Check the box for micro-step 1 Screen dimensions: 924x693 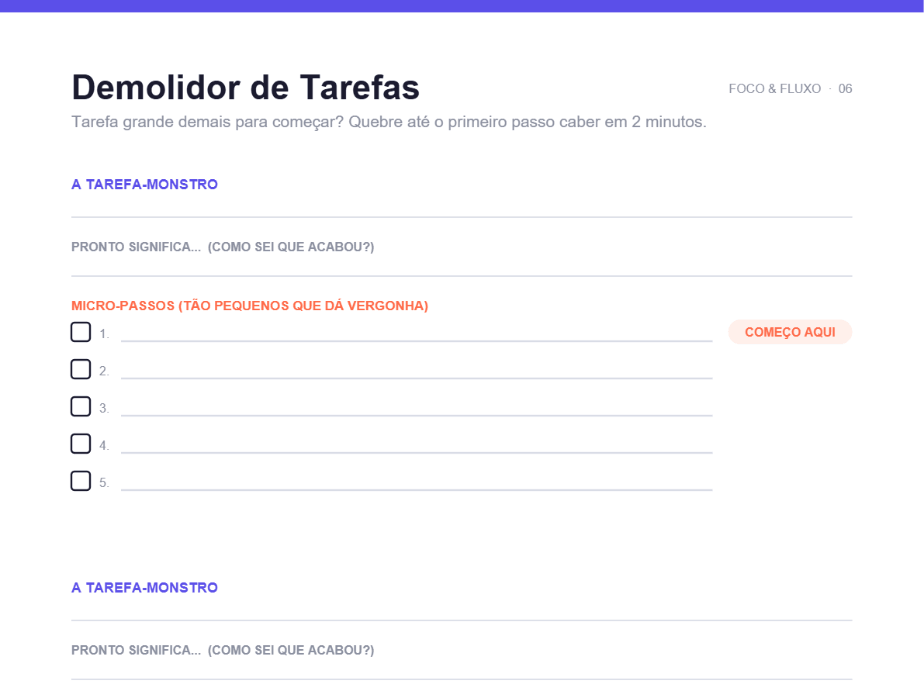coord(81,332)
